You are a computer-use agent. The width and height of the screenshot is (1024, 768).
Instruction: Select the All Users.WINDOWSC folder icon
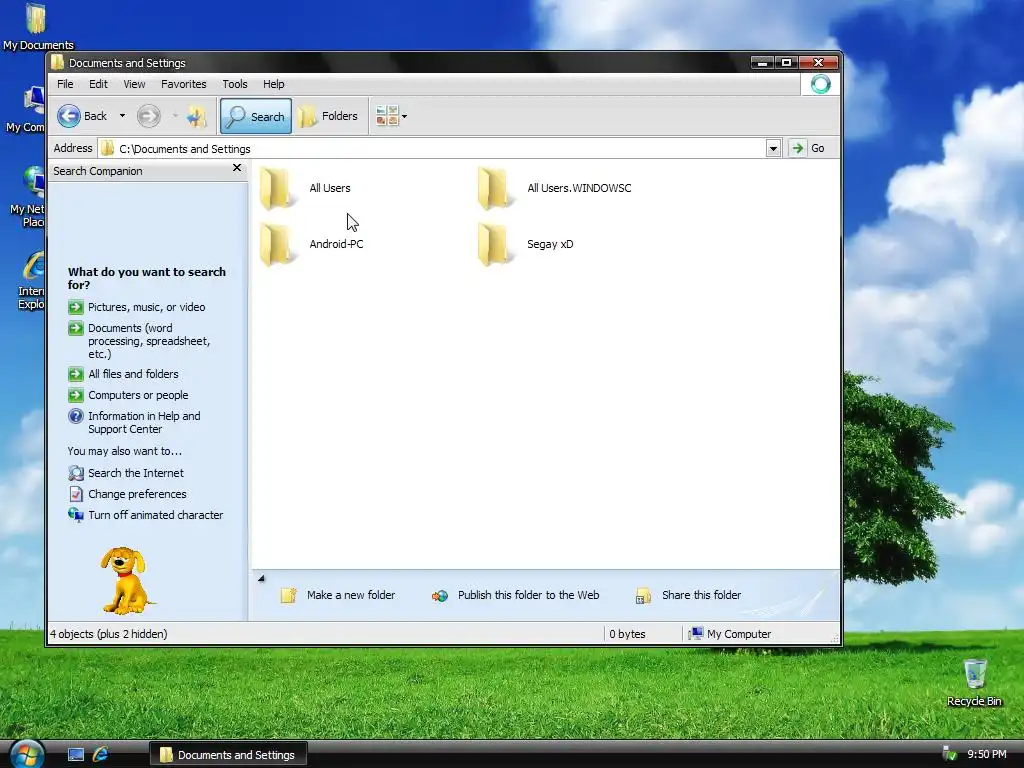tap(494, 188)
